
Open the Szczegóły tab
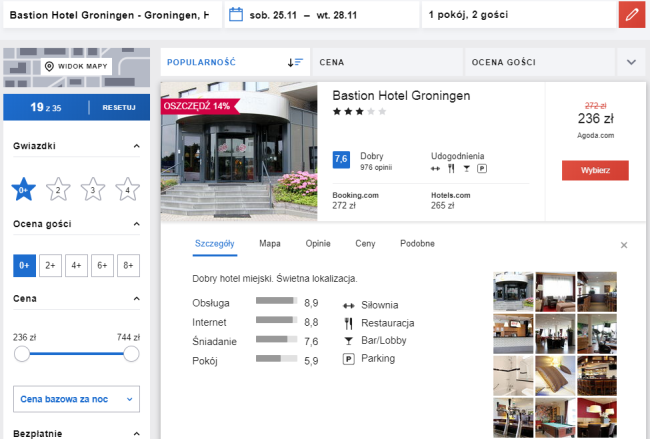(x=215, y=244)
